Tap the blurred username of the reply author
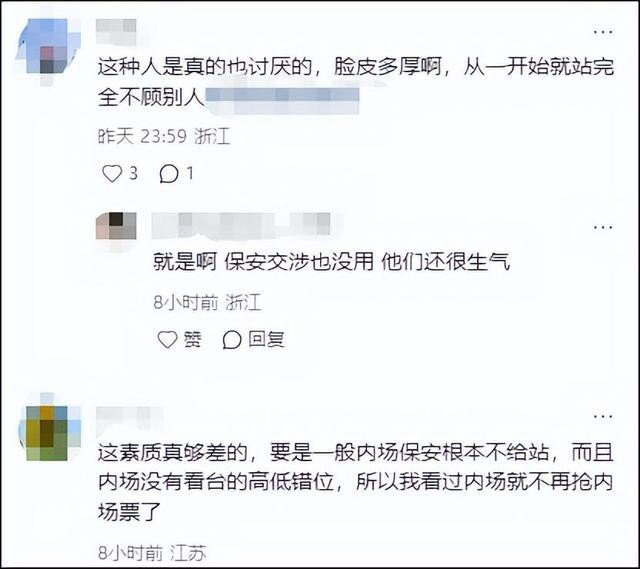640x569 pixels. [241, 225]
